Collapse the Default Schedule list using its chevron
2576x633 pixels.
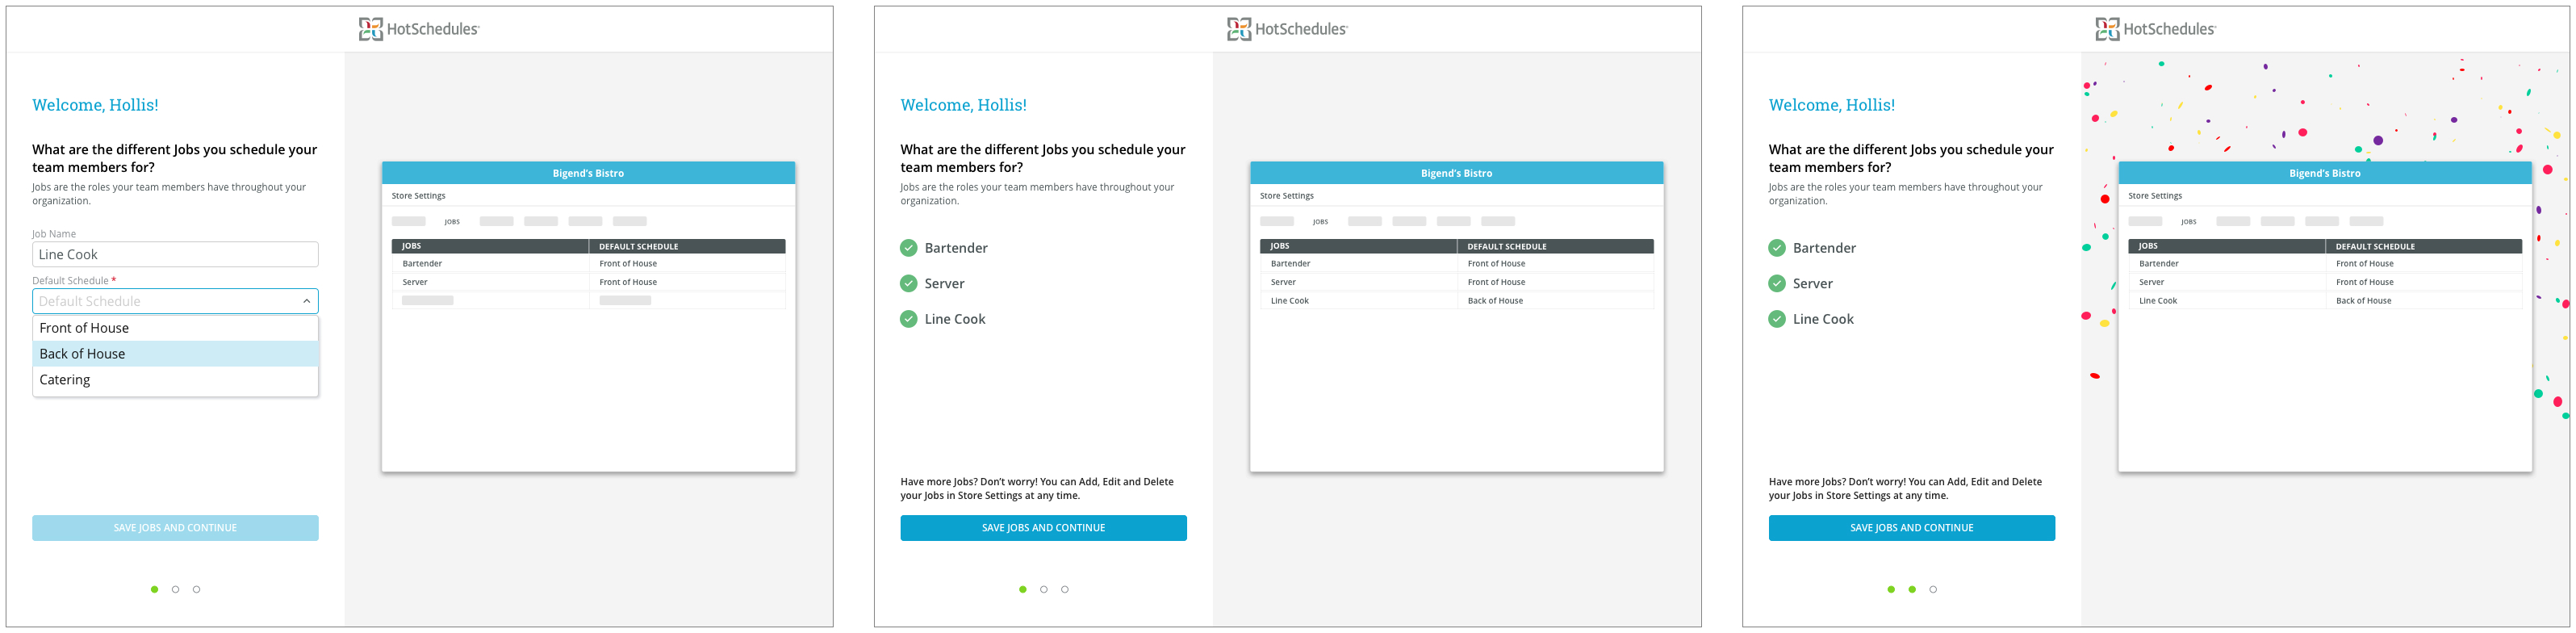[306, 301]
